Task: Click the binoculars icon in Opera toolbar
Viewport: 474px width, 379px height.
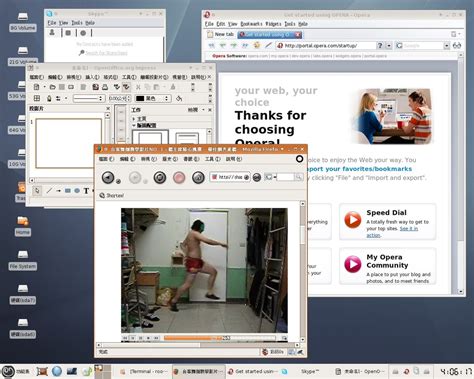Action: [457, 46]
